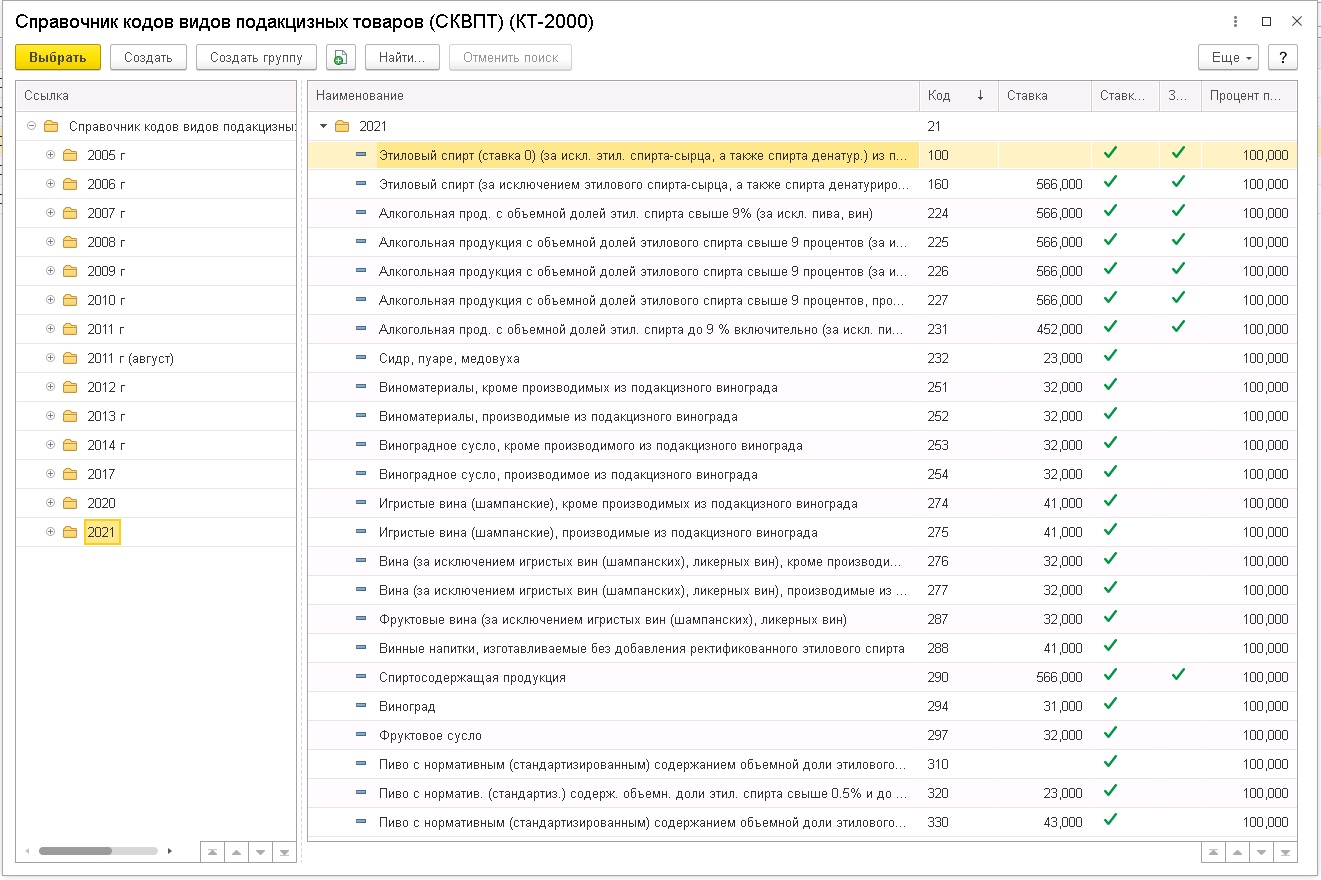Image resolution: width=1321 pixels, height=880 pixels.
Task: Click the Ставк... column header
Action: pyautogui.click(x=1125, y=95)
